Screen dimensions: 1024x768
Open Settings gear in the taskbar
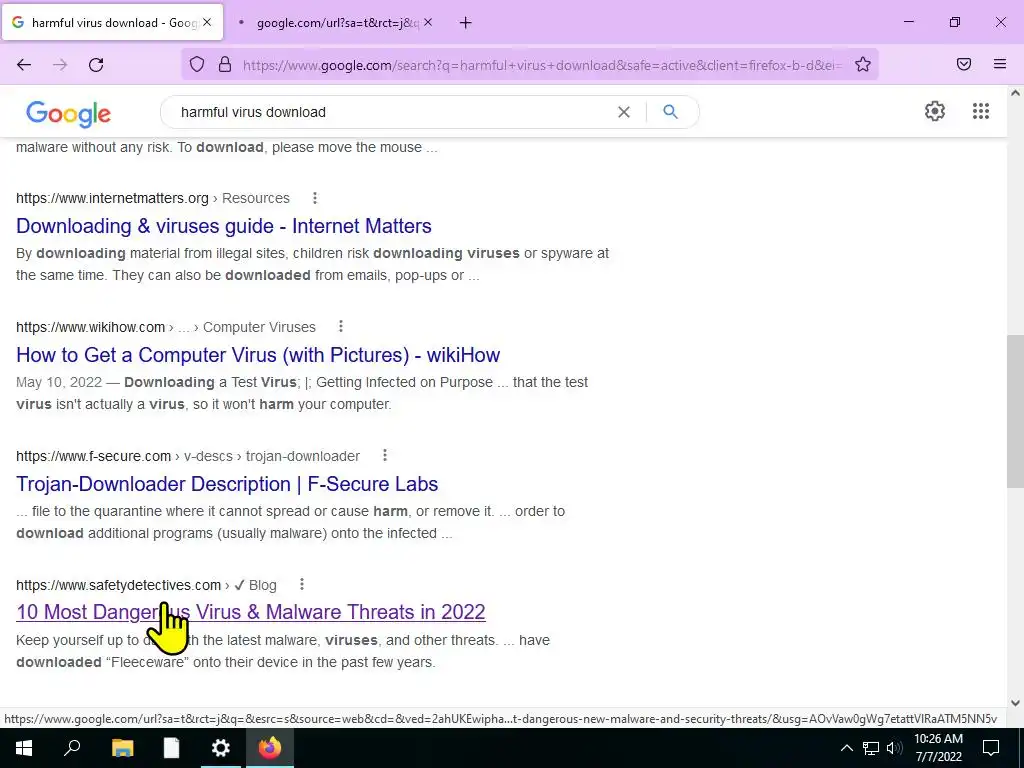point(221,748)
